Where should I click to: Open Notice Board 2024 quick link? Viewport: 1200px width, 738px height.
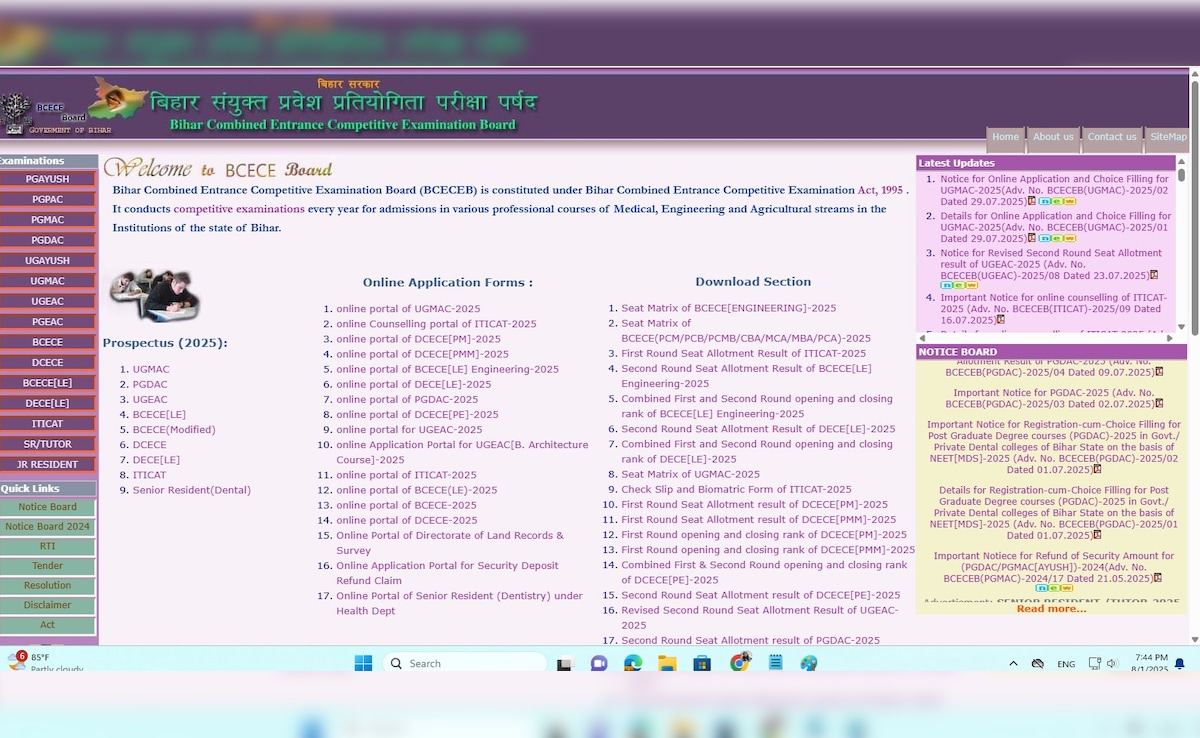[x=48, y=527]
